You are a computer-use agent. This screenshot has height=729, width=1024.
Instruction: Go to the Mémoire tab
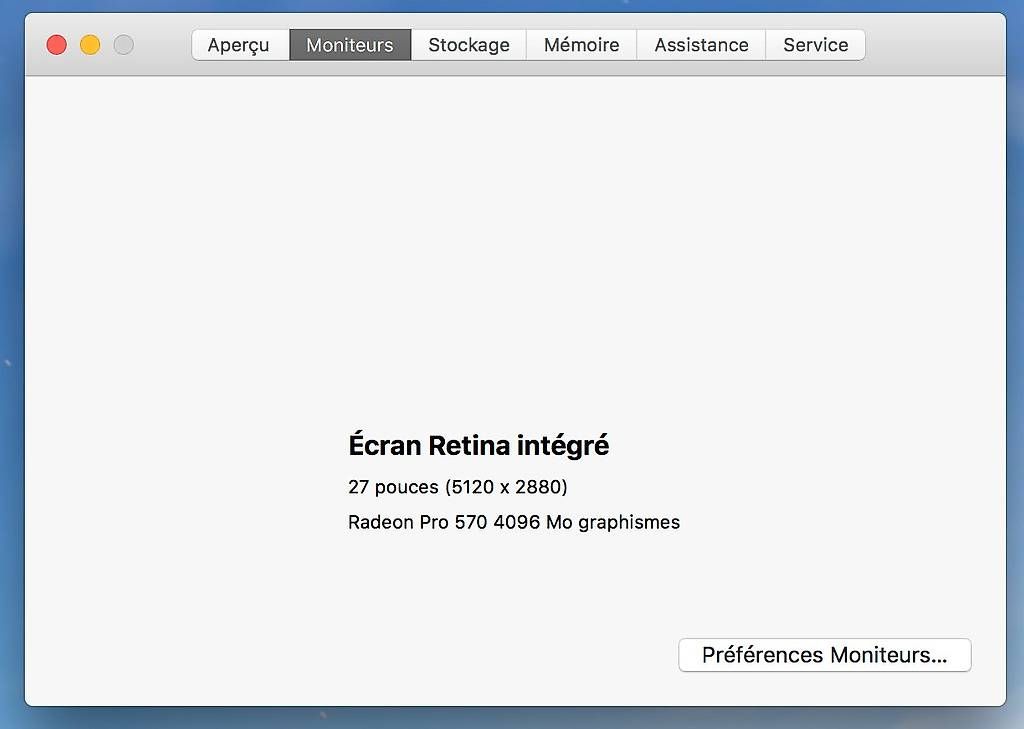pyautogui.click(x=581, y=45)
